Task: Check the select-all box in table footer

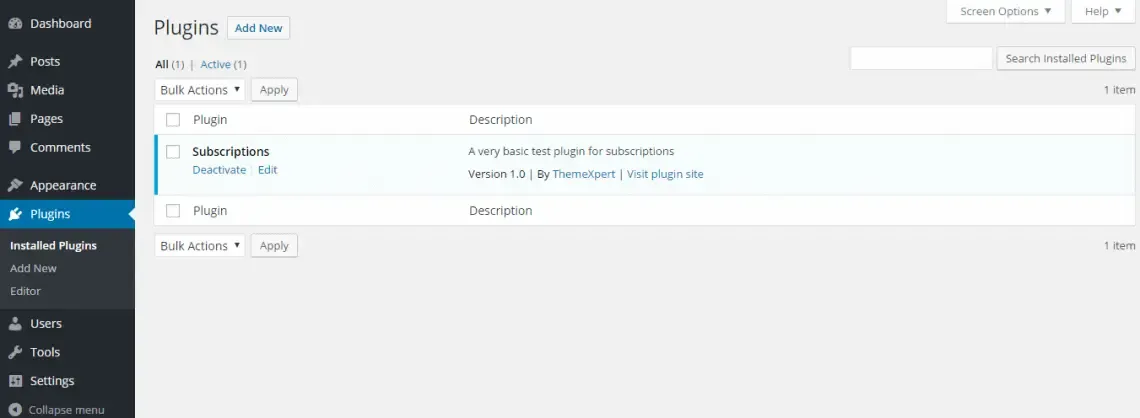Action: coord(173,211)
